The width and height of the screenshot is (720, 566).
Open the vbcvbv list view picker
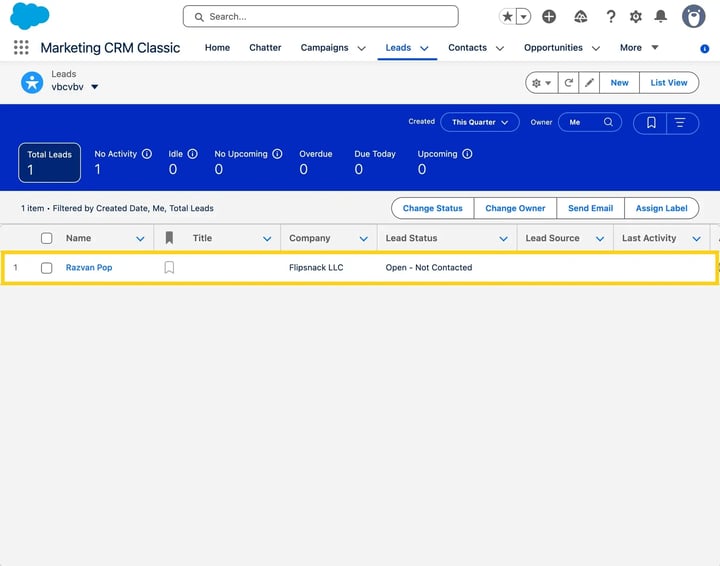point(75,87)
